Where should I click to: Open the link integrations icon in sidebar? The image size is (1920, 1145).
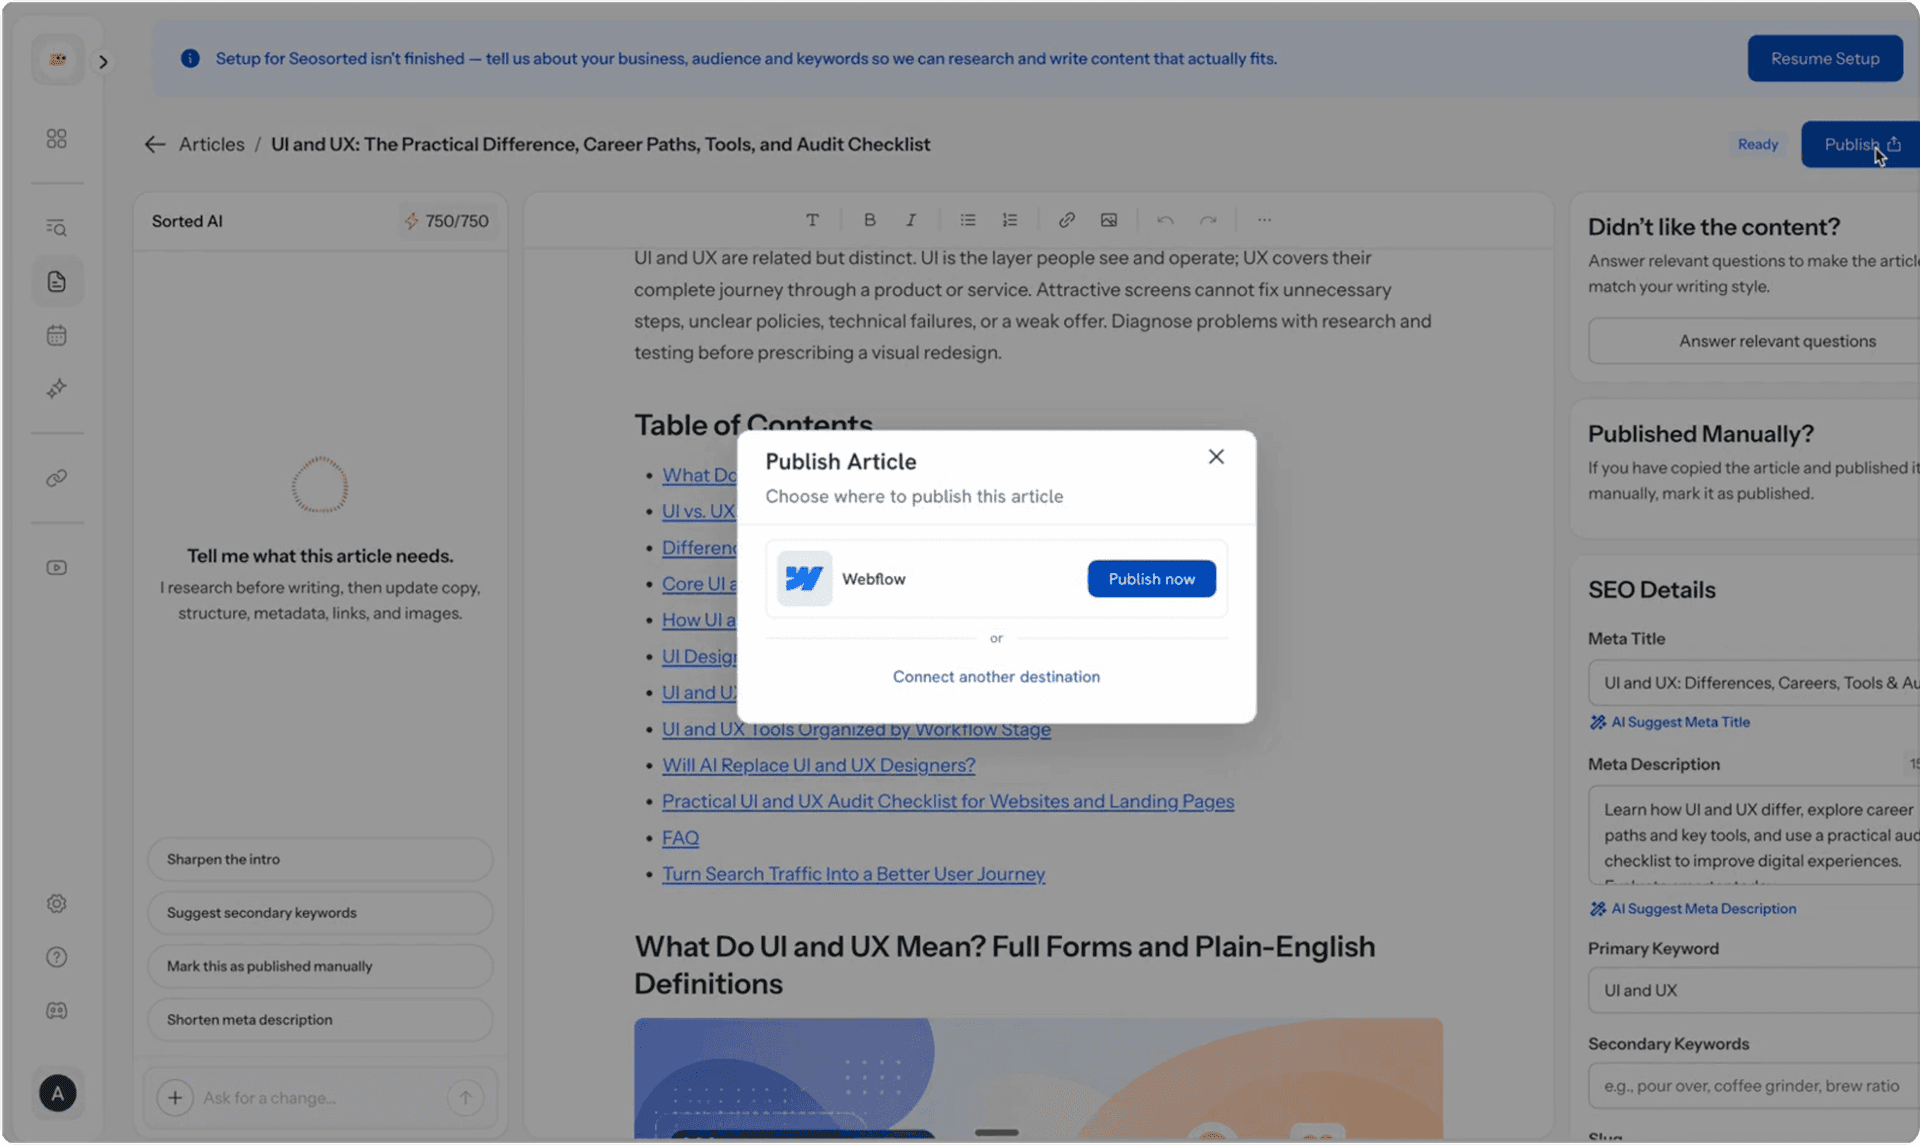pos(57,478)
